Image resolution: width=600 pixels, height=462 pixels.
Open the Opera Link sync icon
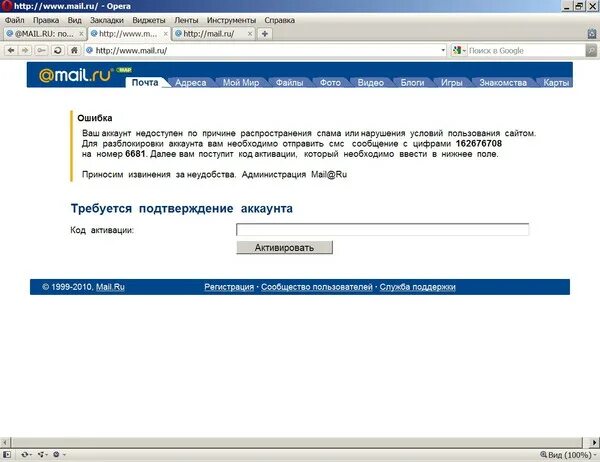coord(26,454)
